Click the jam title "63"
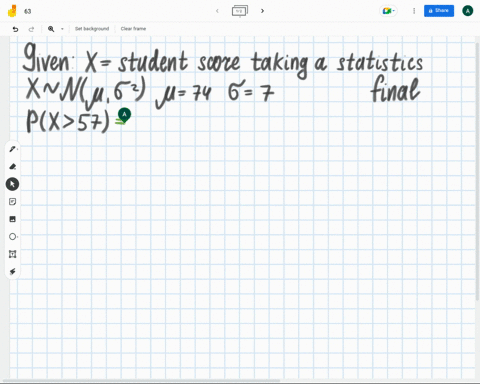Image resolution: width=480 pixels, height=384 pixels. click(28, 11)
